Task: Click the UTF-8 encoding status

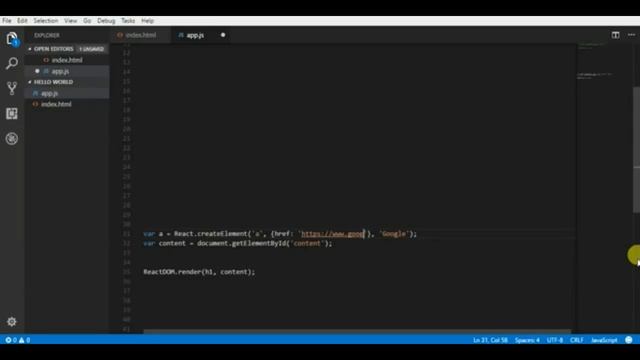Action: pos(555,340)
